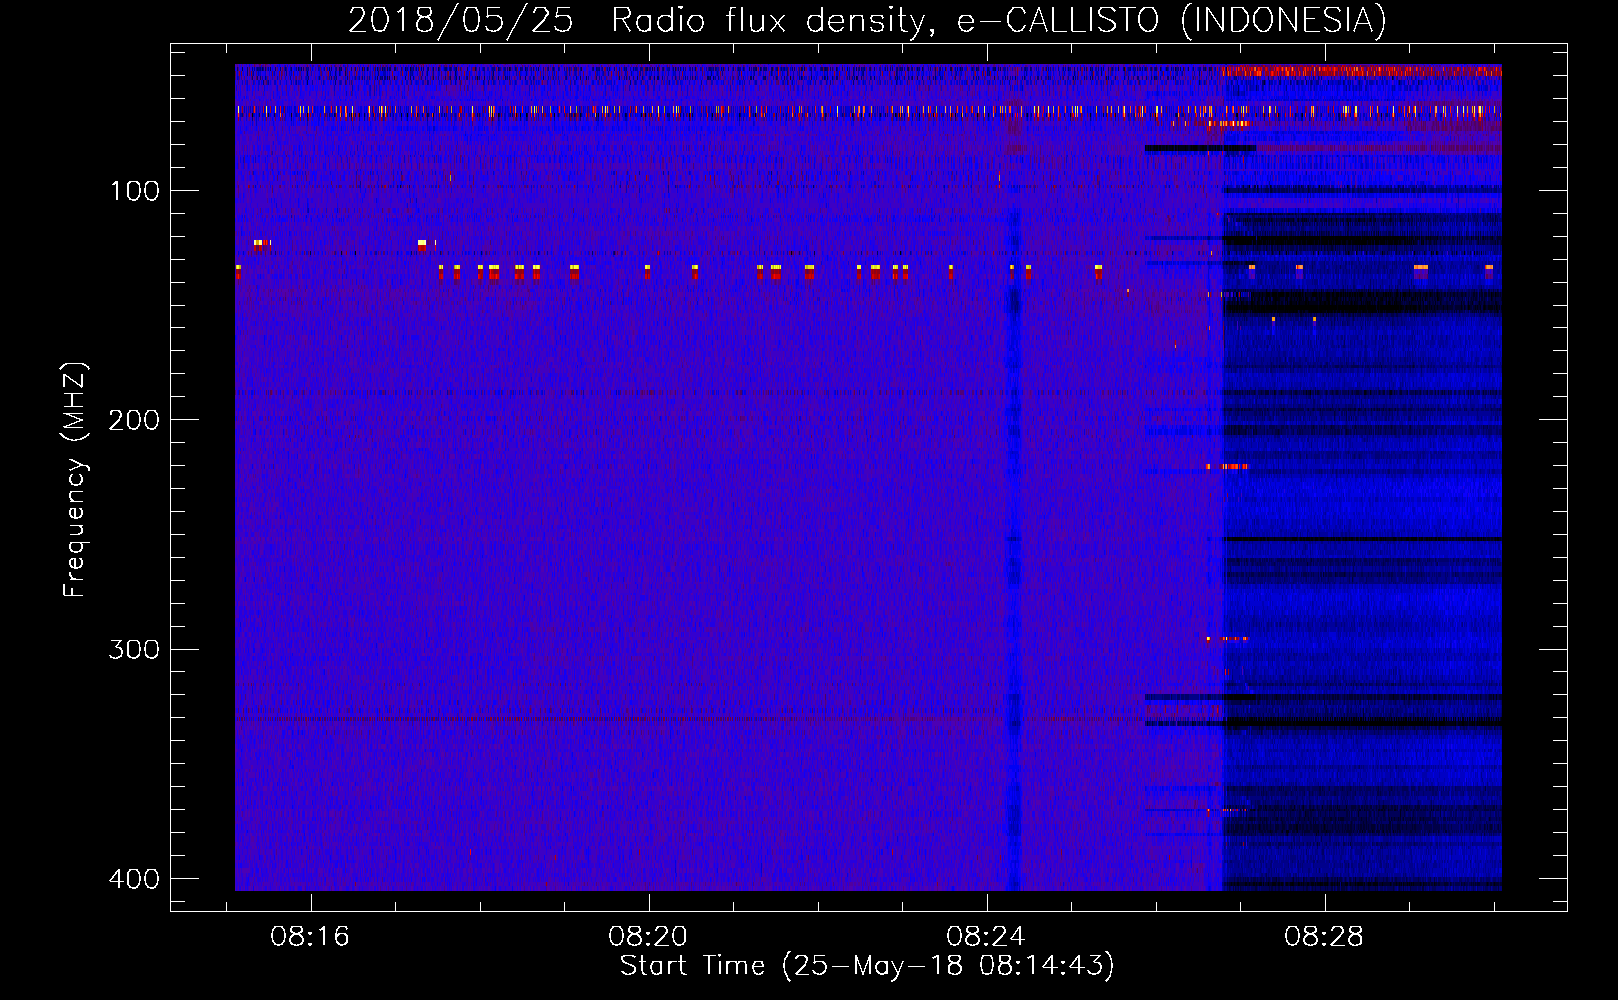
Task: Click the 'Frequency (MHZ)' axis label
Action: coord(75,480)
